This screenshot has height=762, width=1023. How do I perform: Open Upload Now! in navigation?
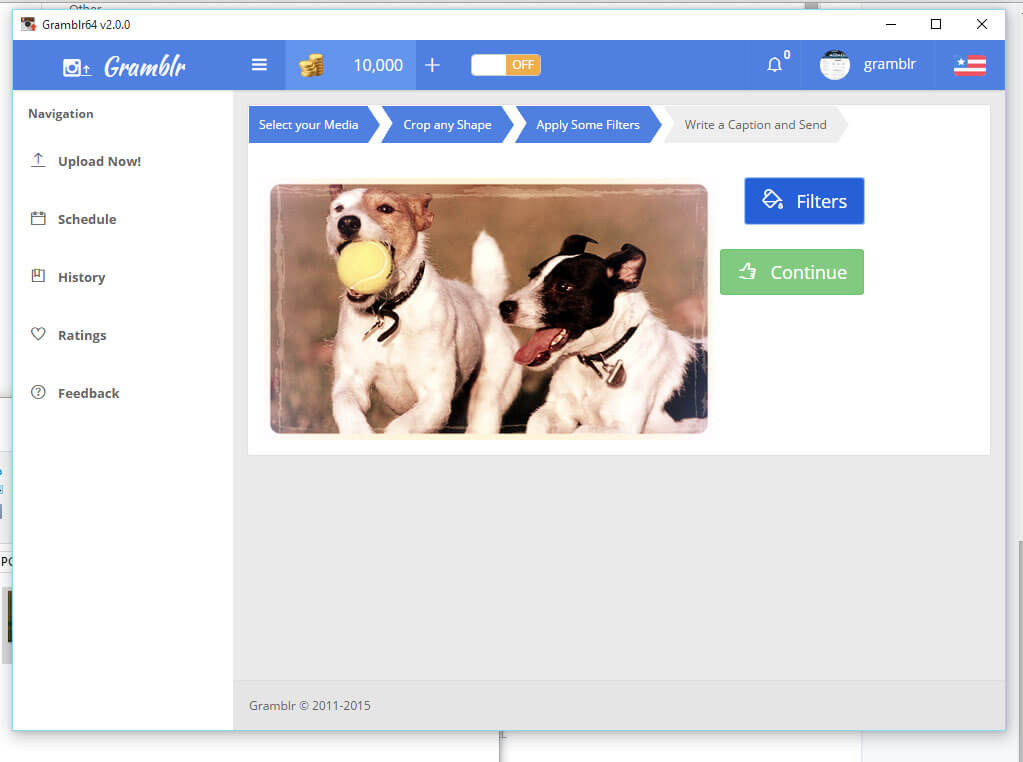point(98,161)
